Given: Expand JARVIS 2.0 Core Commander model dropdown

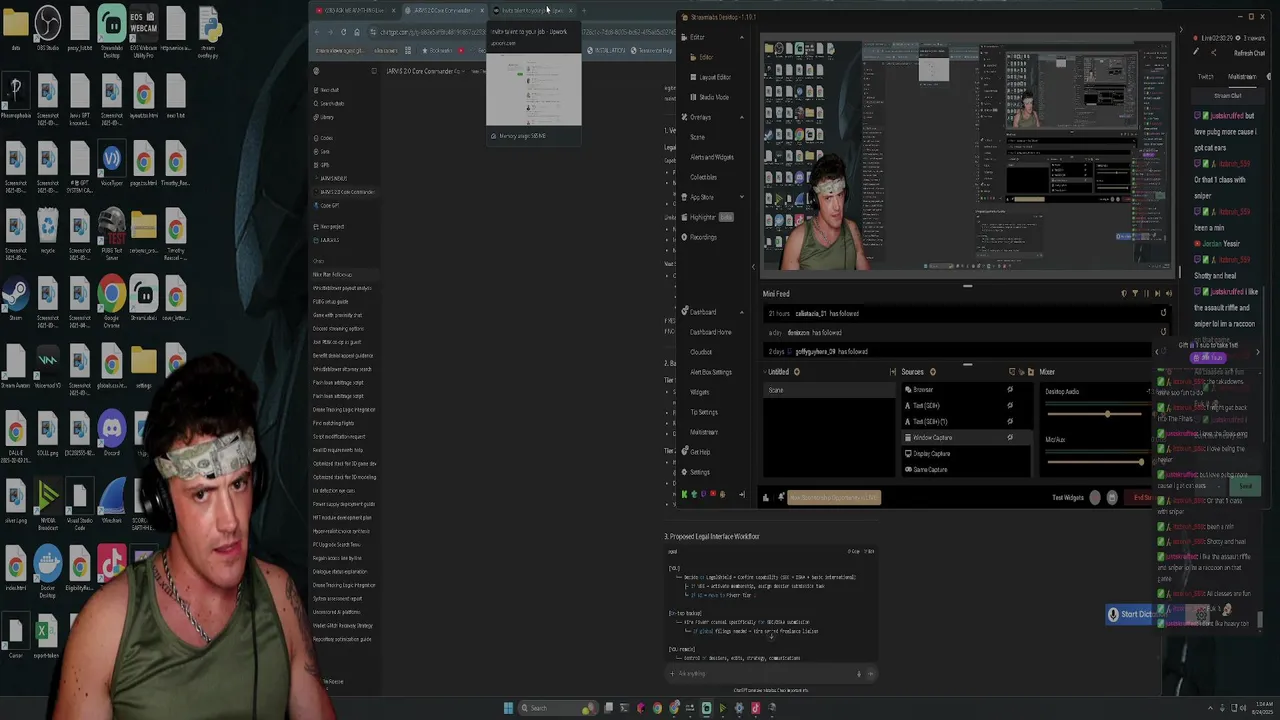Looking at the screenshot, I should click(x=427, y=71).
